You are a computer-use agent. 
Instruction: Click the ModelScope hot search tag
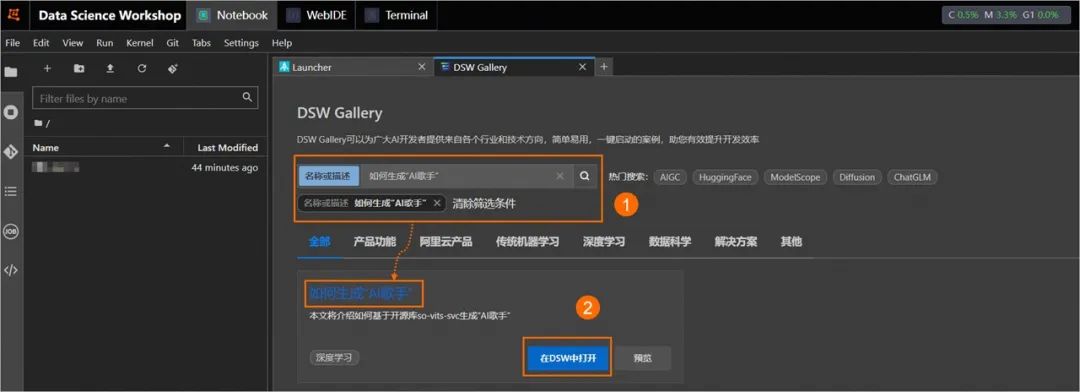point(795,177)
